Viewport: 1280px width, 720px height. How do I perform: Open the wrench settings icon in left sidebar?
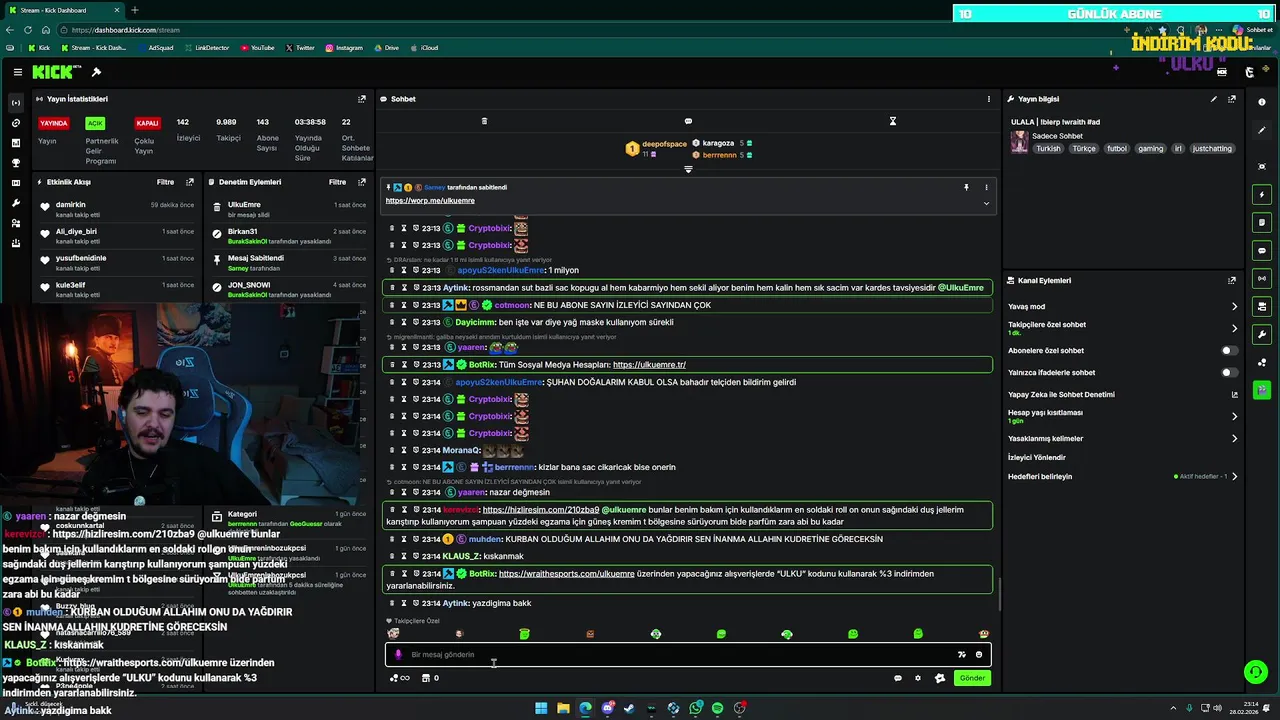15,203
